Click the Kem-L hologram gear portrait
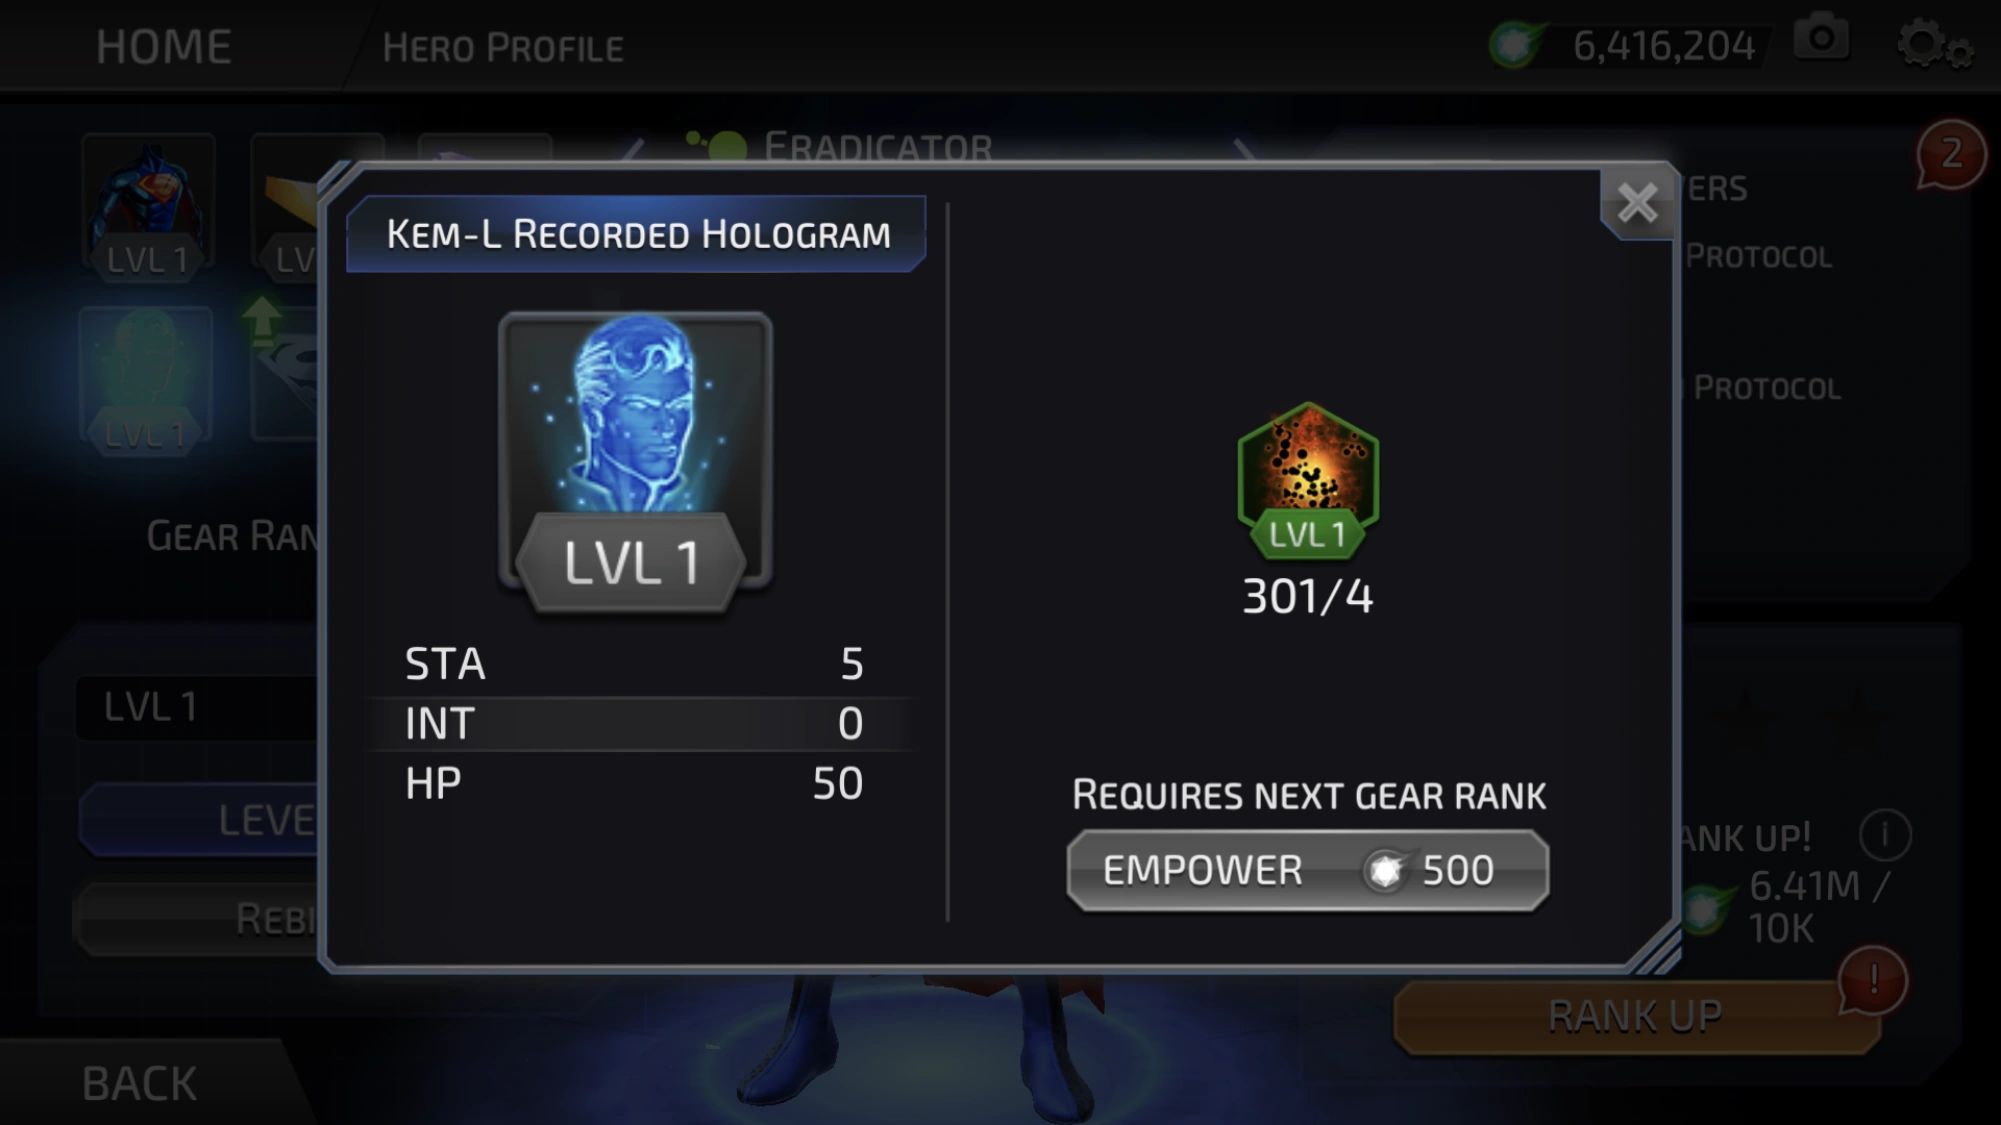 click(x=635, y=461)
